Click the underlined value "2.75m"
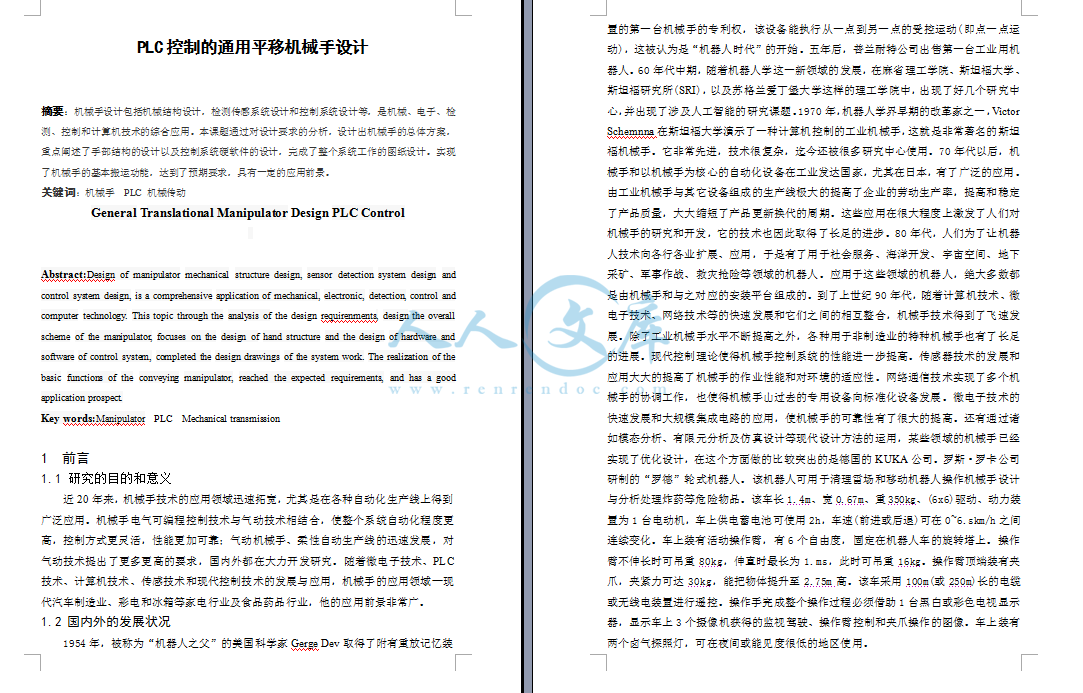1083x693 pixels. [x=819, y=582]
